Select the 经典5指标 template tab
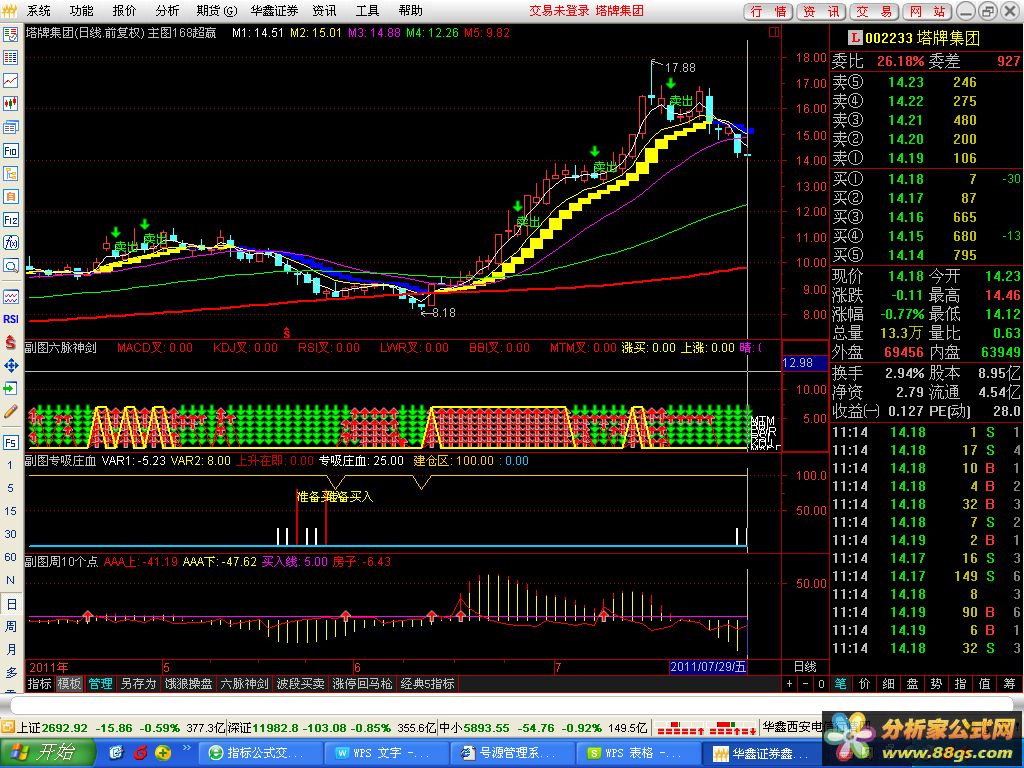 pyautogui.click(x=428, y=684)
